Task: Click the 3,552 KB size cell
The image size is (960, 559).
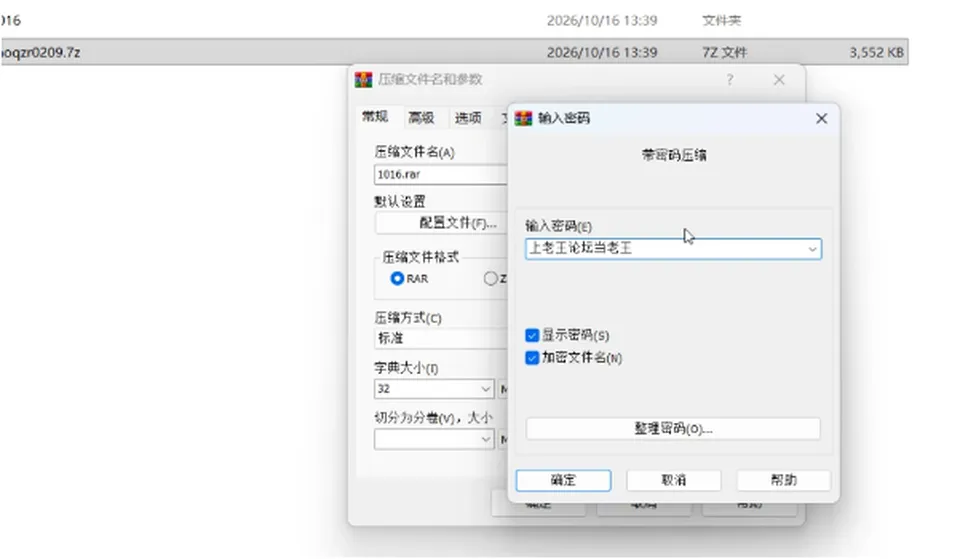Action: (x=876, y=53)
